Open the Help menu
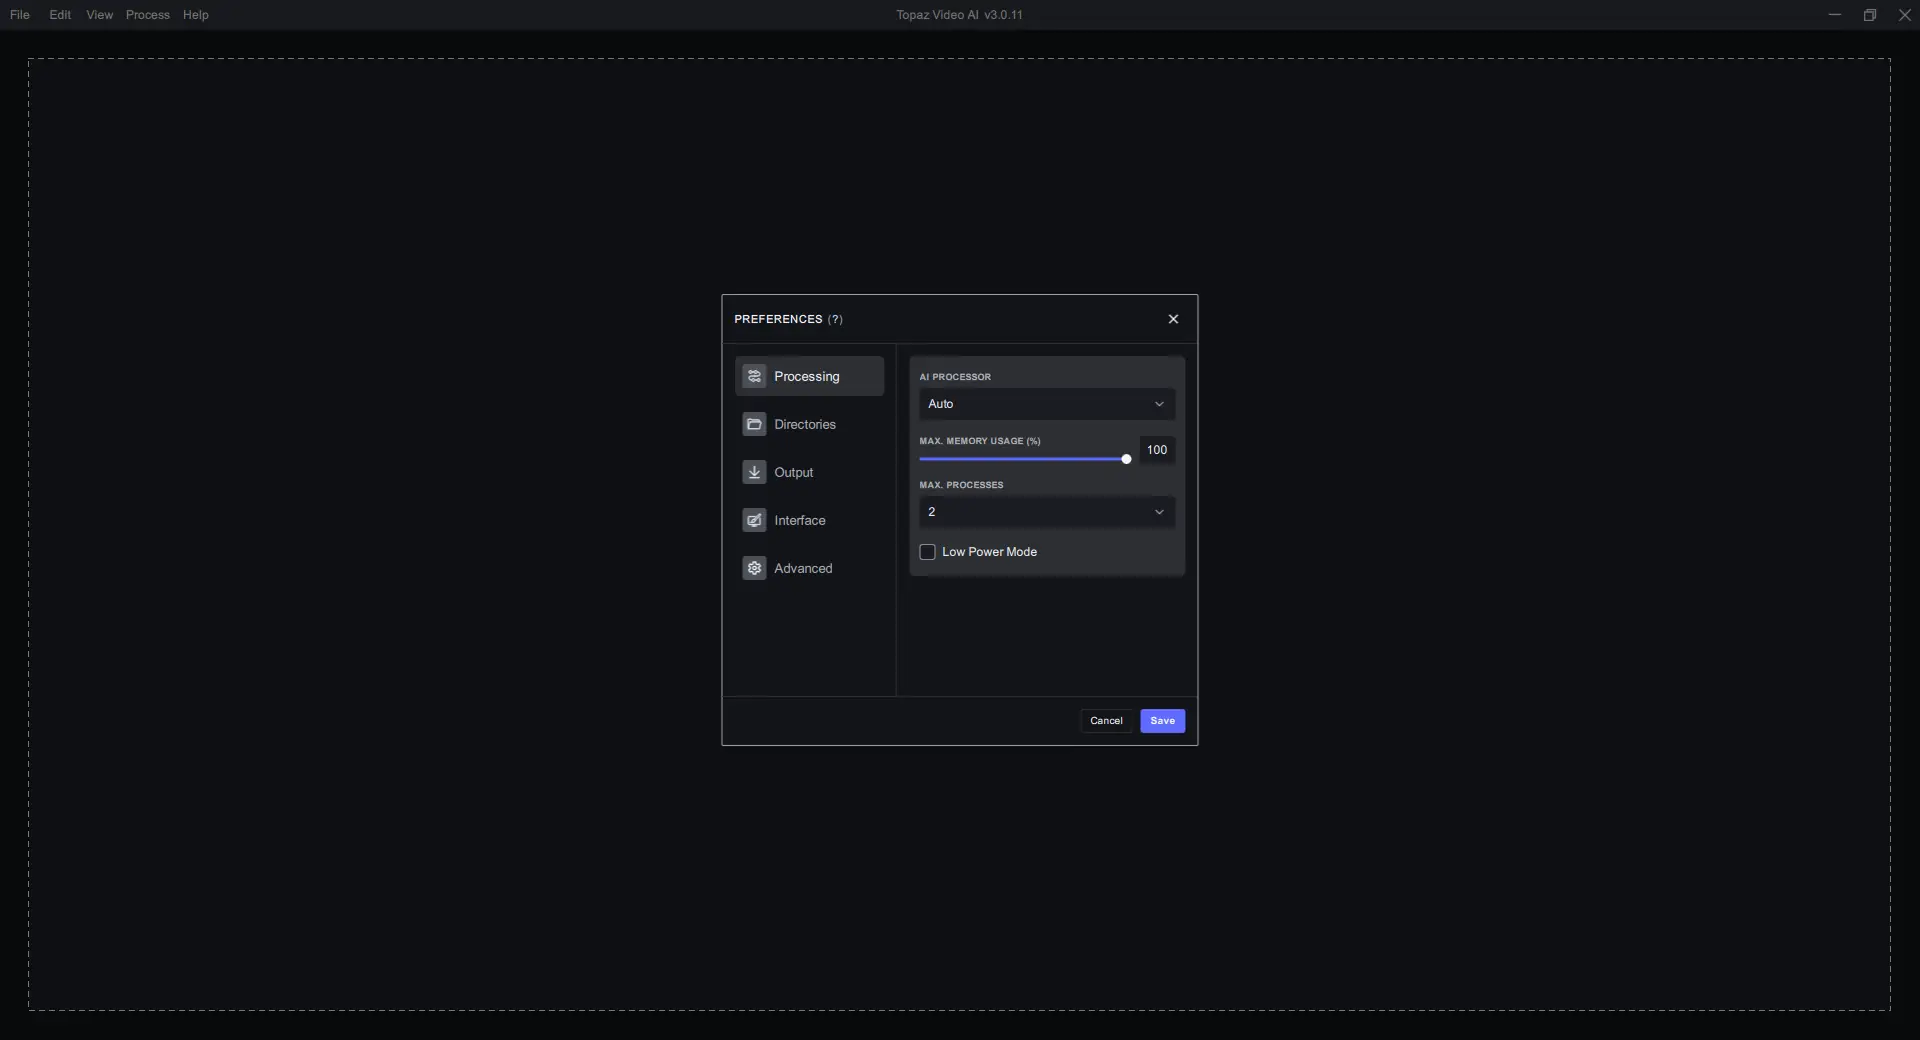Image resolution: width=1920 pixels, height=1040 pixels. click(x=195, y=15)
